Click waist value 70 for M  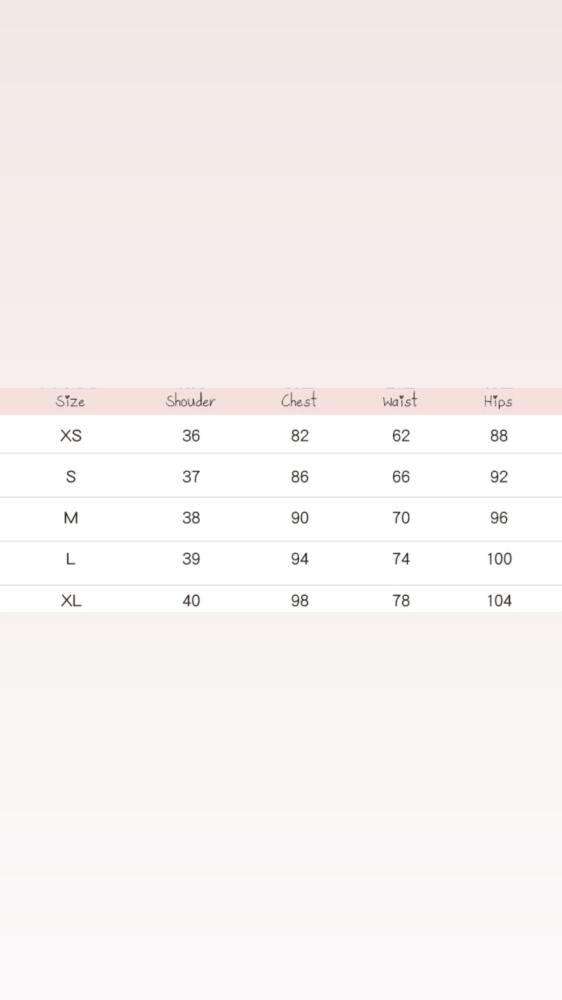pos(401,518)
